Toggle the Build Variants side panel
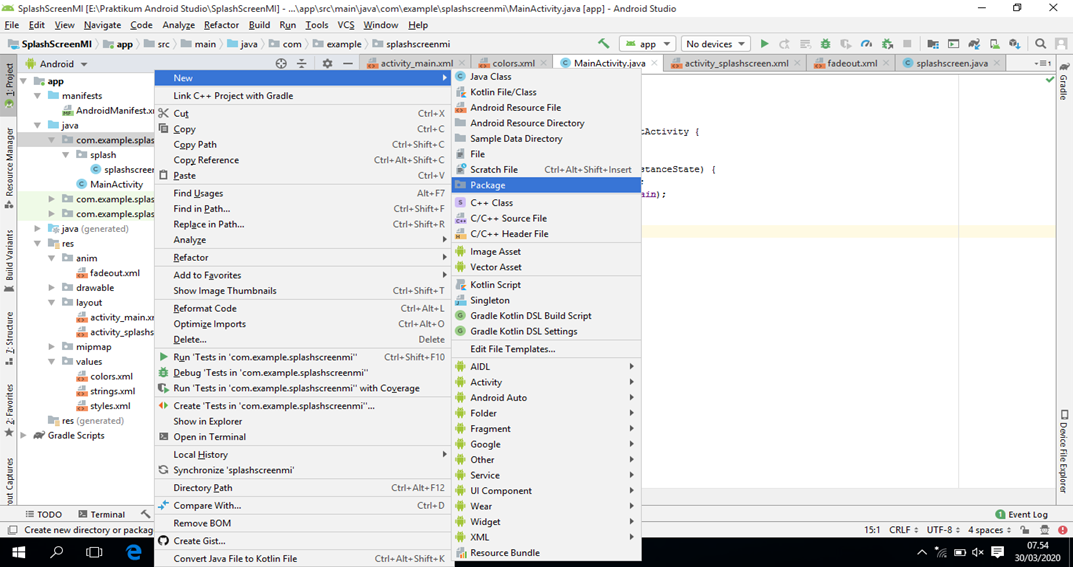 click(x=9, y=259)
